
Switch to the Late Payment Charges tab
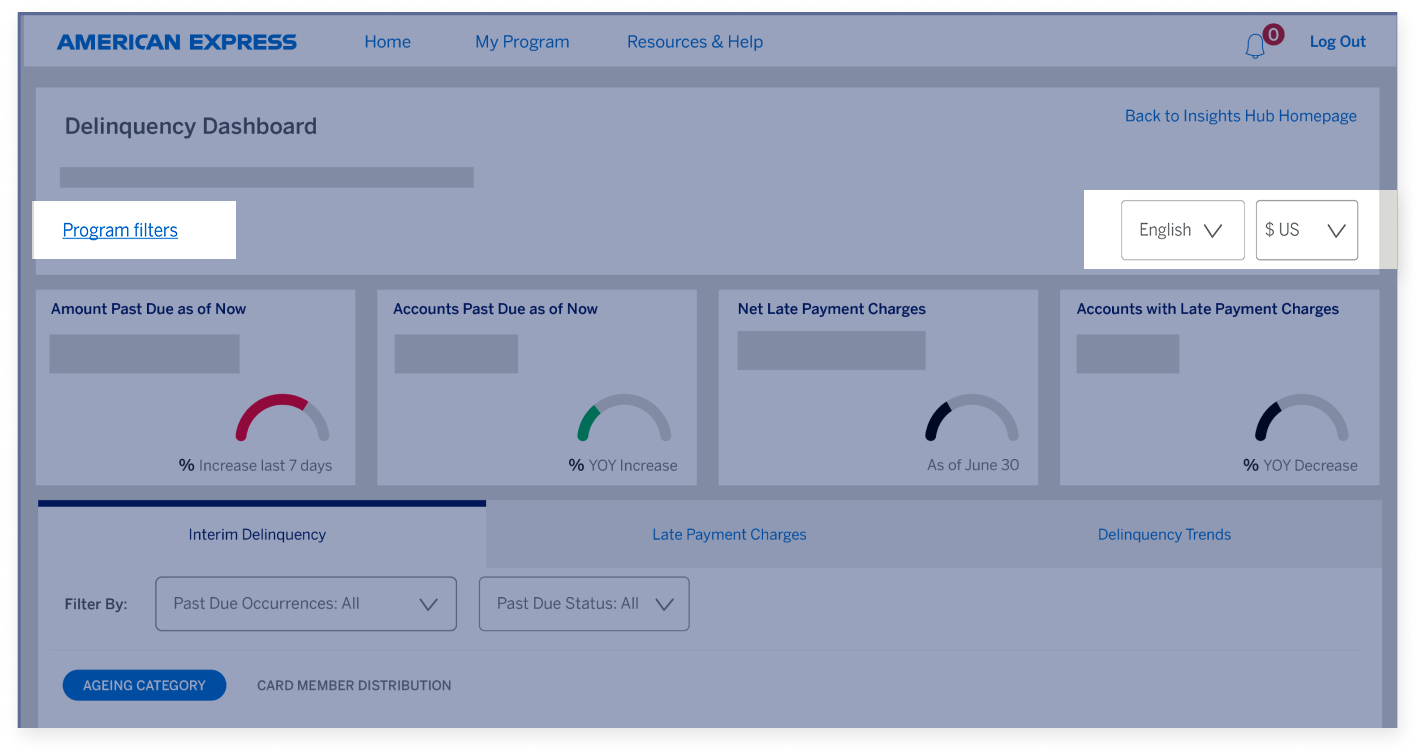[729, 534]
